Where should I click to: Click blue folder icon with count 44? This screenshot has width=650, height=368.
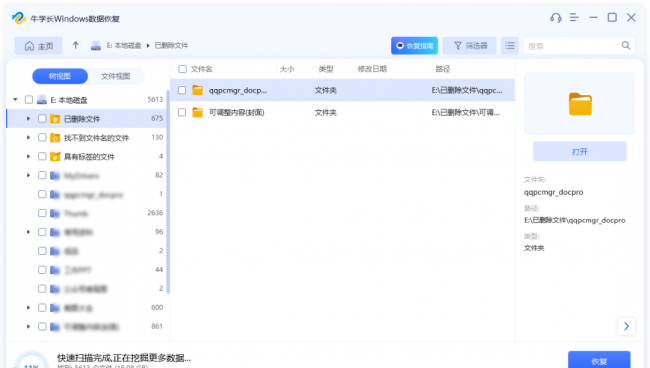click(x=55, y=270)
